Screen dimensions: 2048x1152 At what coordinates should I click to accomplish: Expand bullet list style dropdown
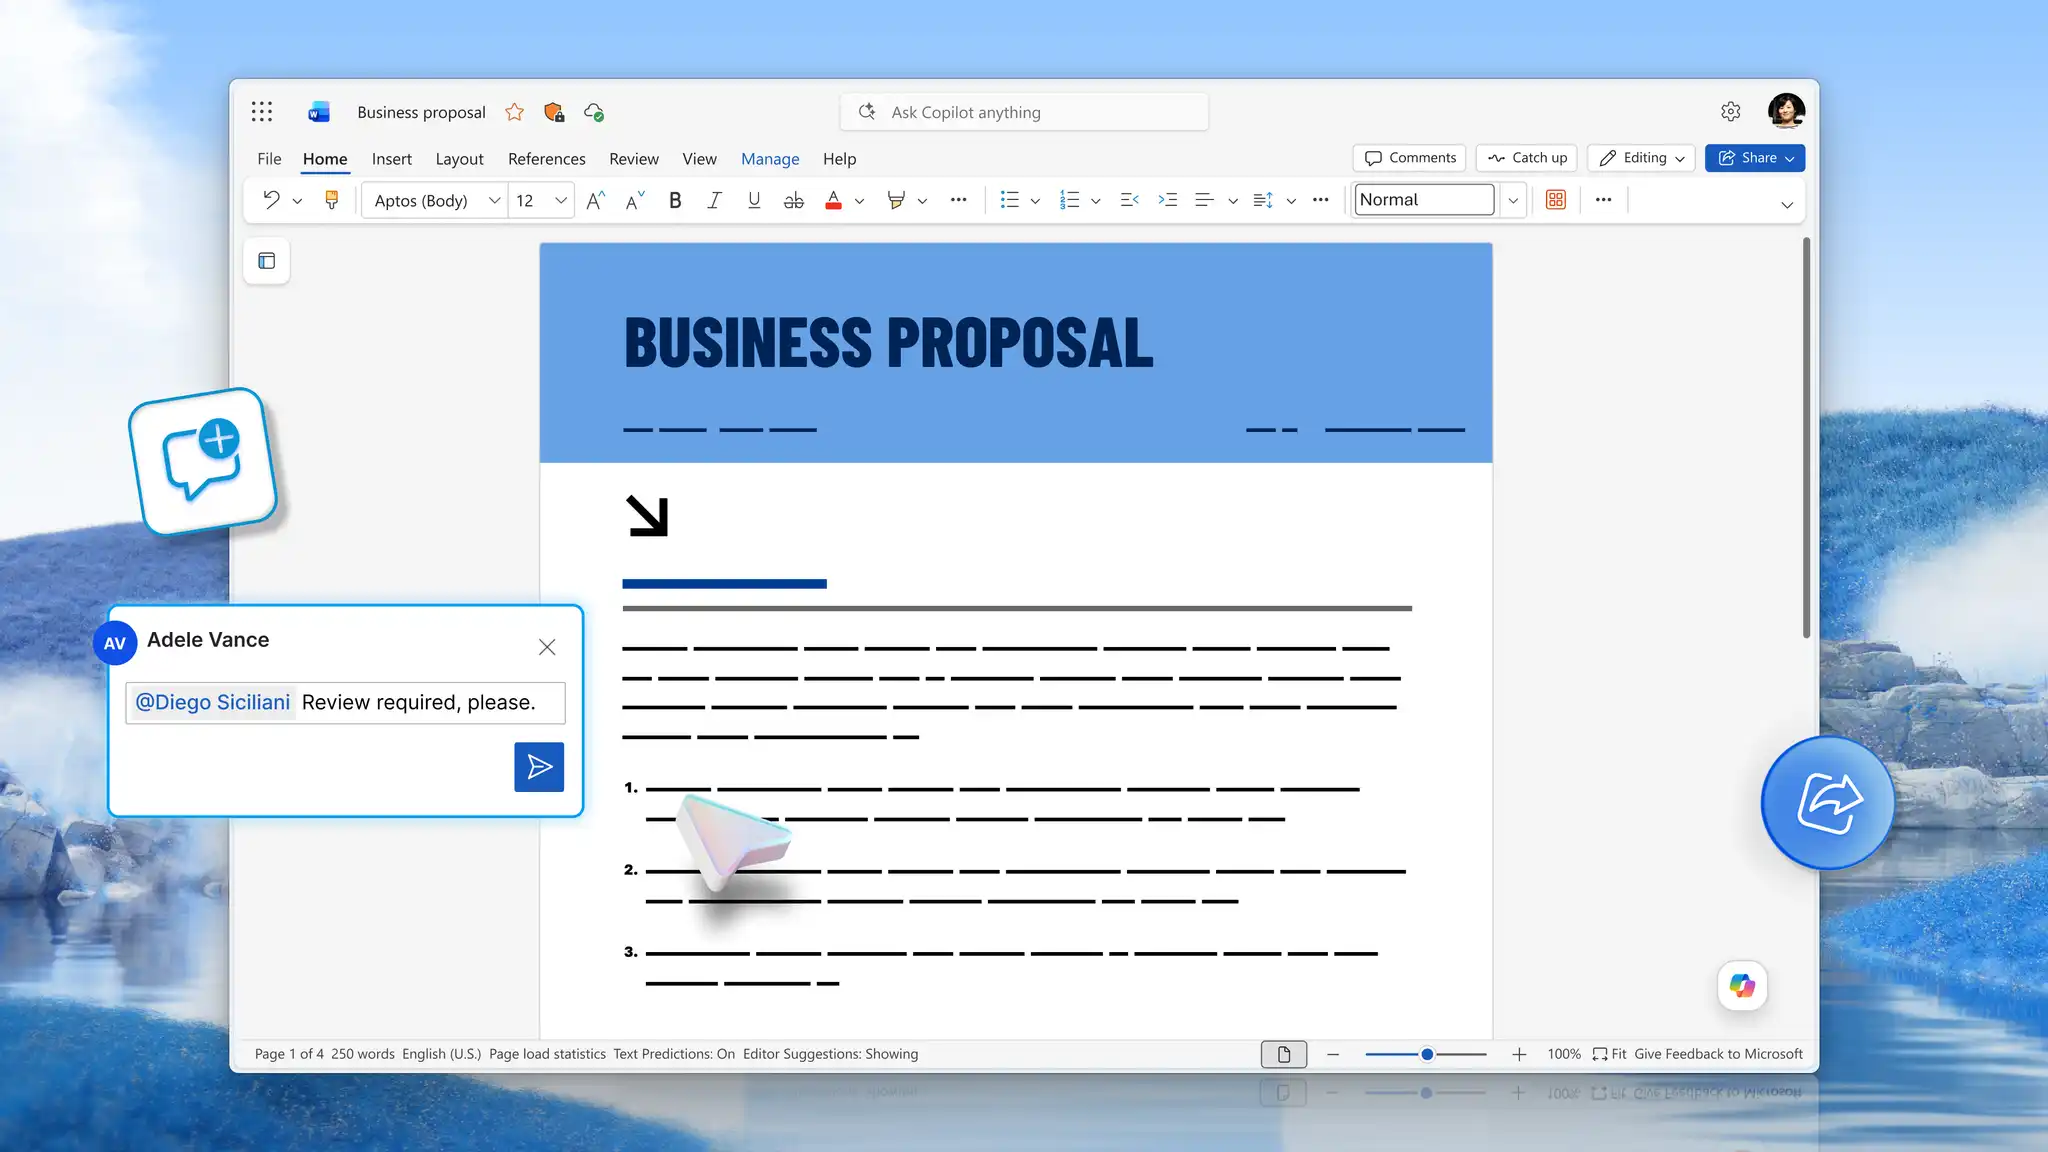[1035, 201]
